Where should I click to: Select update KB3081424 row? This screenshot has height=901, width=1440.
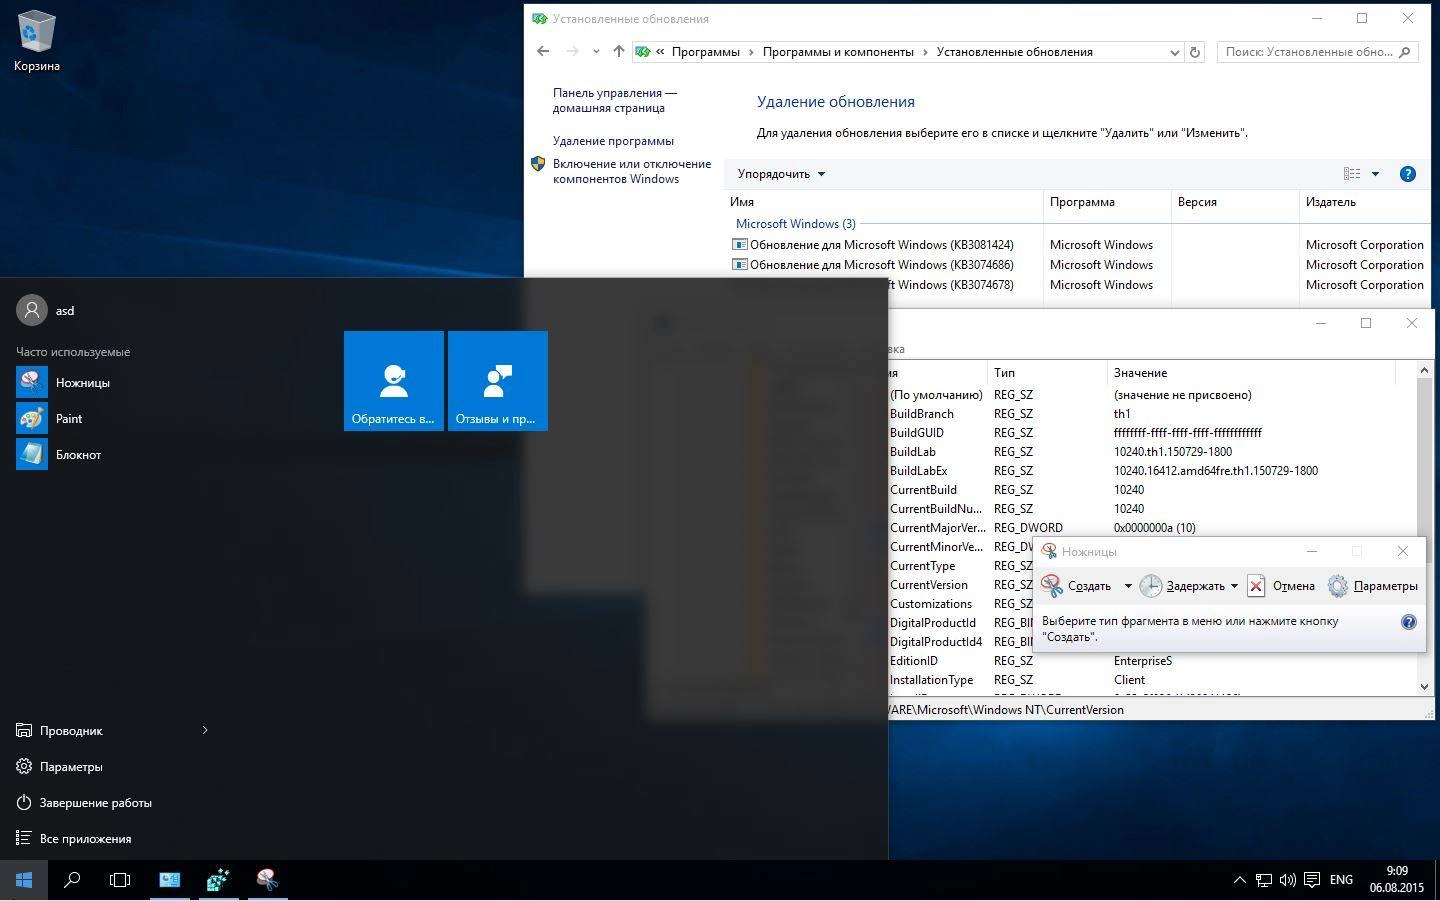coord(1078,245)
